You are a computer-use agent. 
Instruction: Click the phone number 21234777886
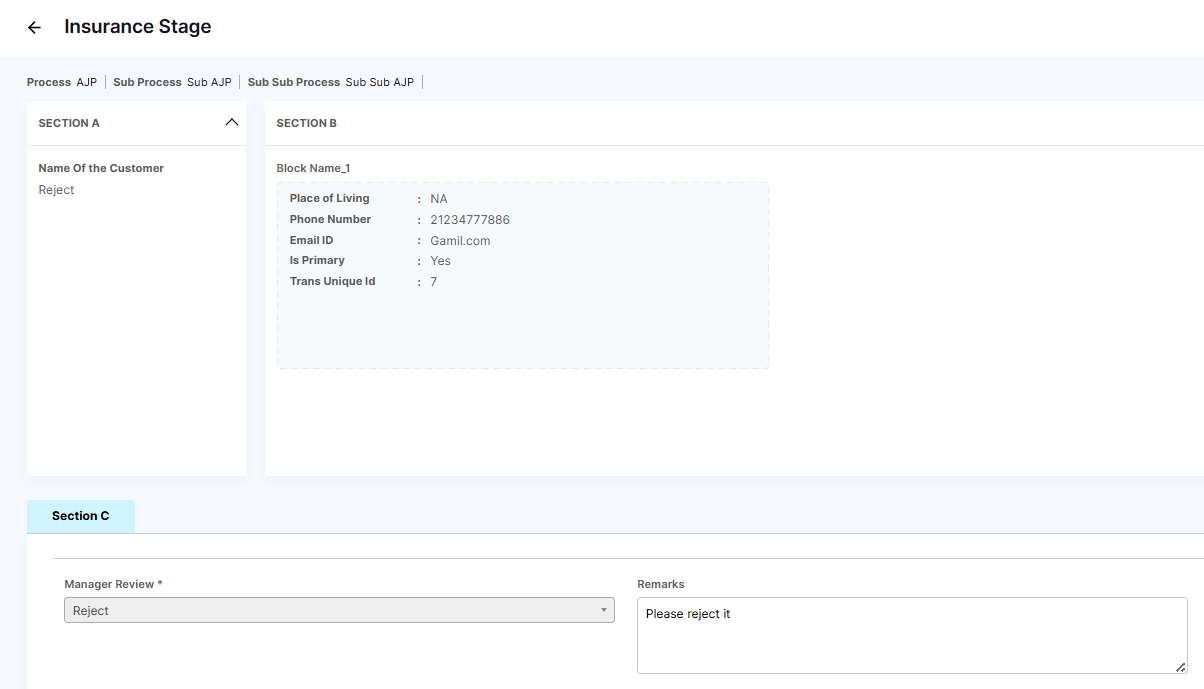470,220
